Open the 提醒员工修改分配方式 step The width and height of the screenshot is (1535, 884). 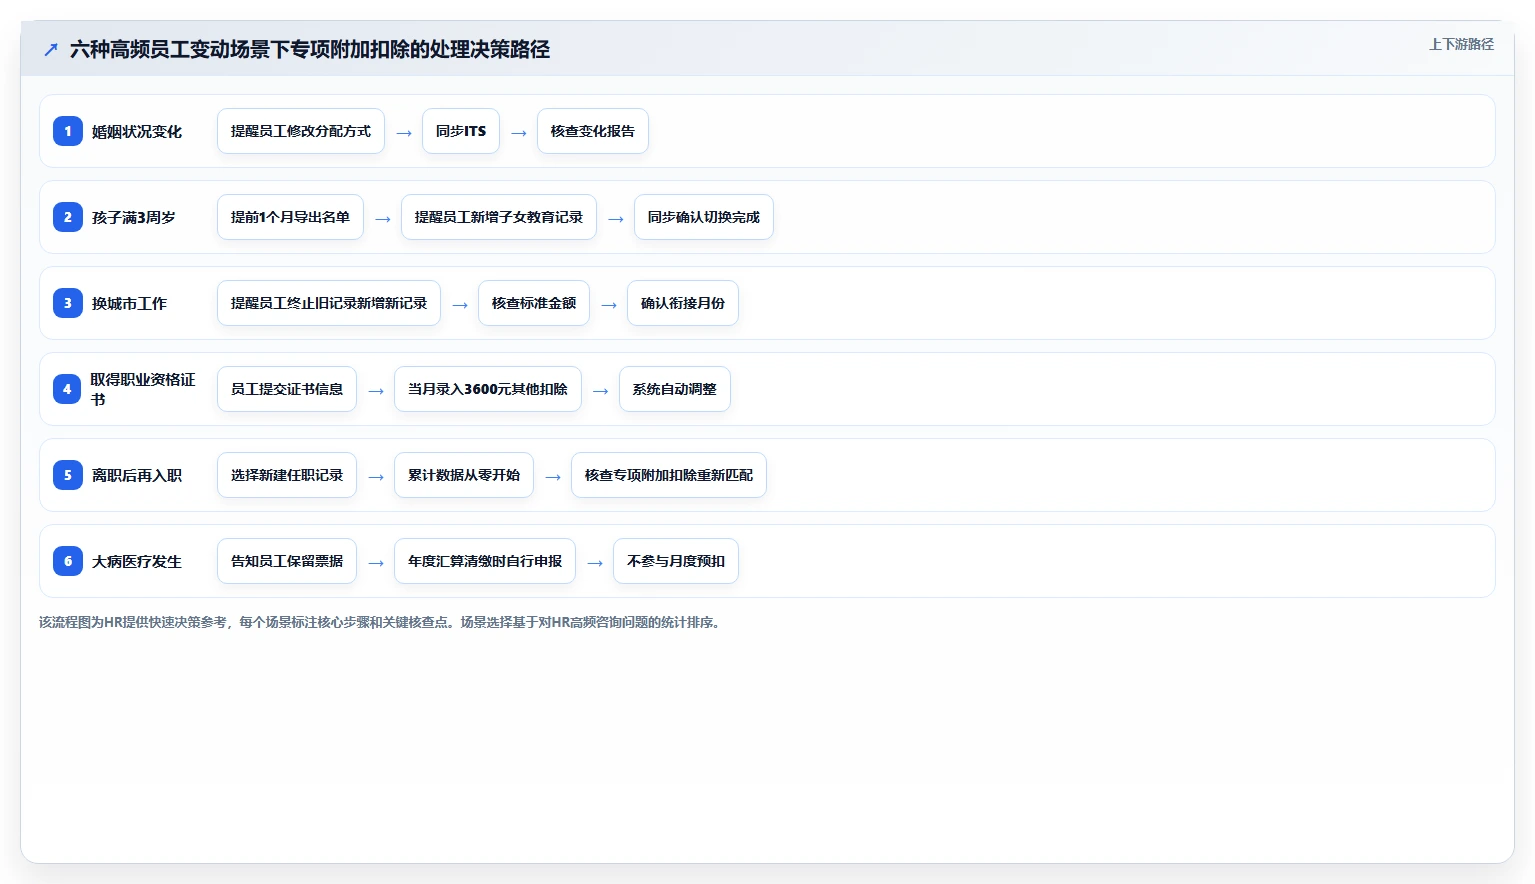tap(301, 131)
